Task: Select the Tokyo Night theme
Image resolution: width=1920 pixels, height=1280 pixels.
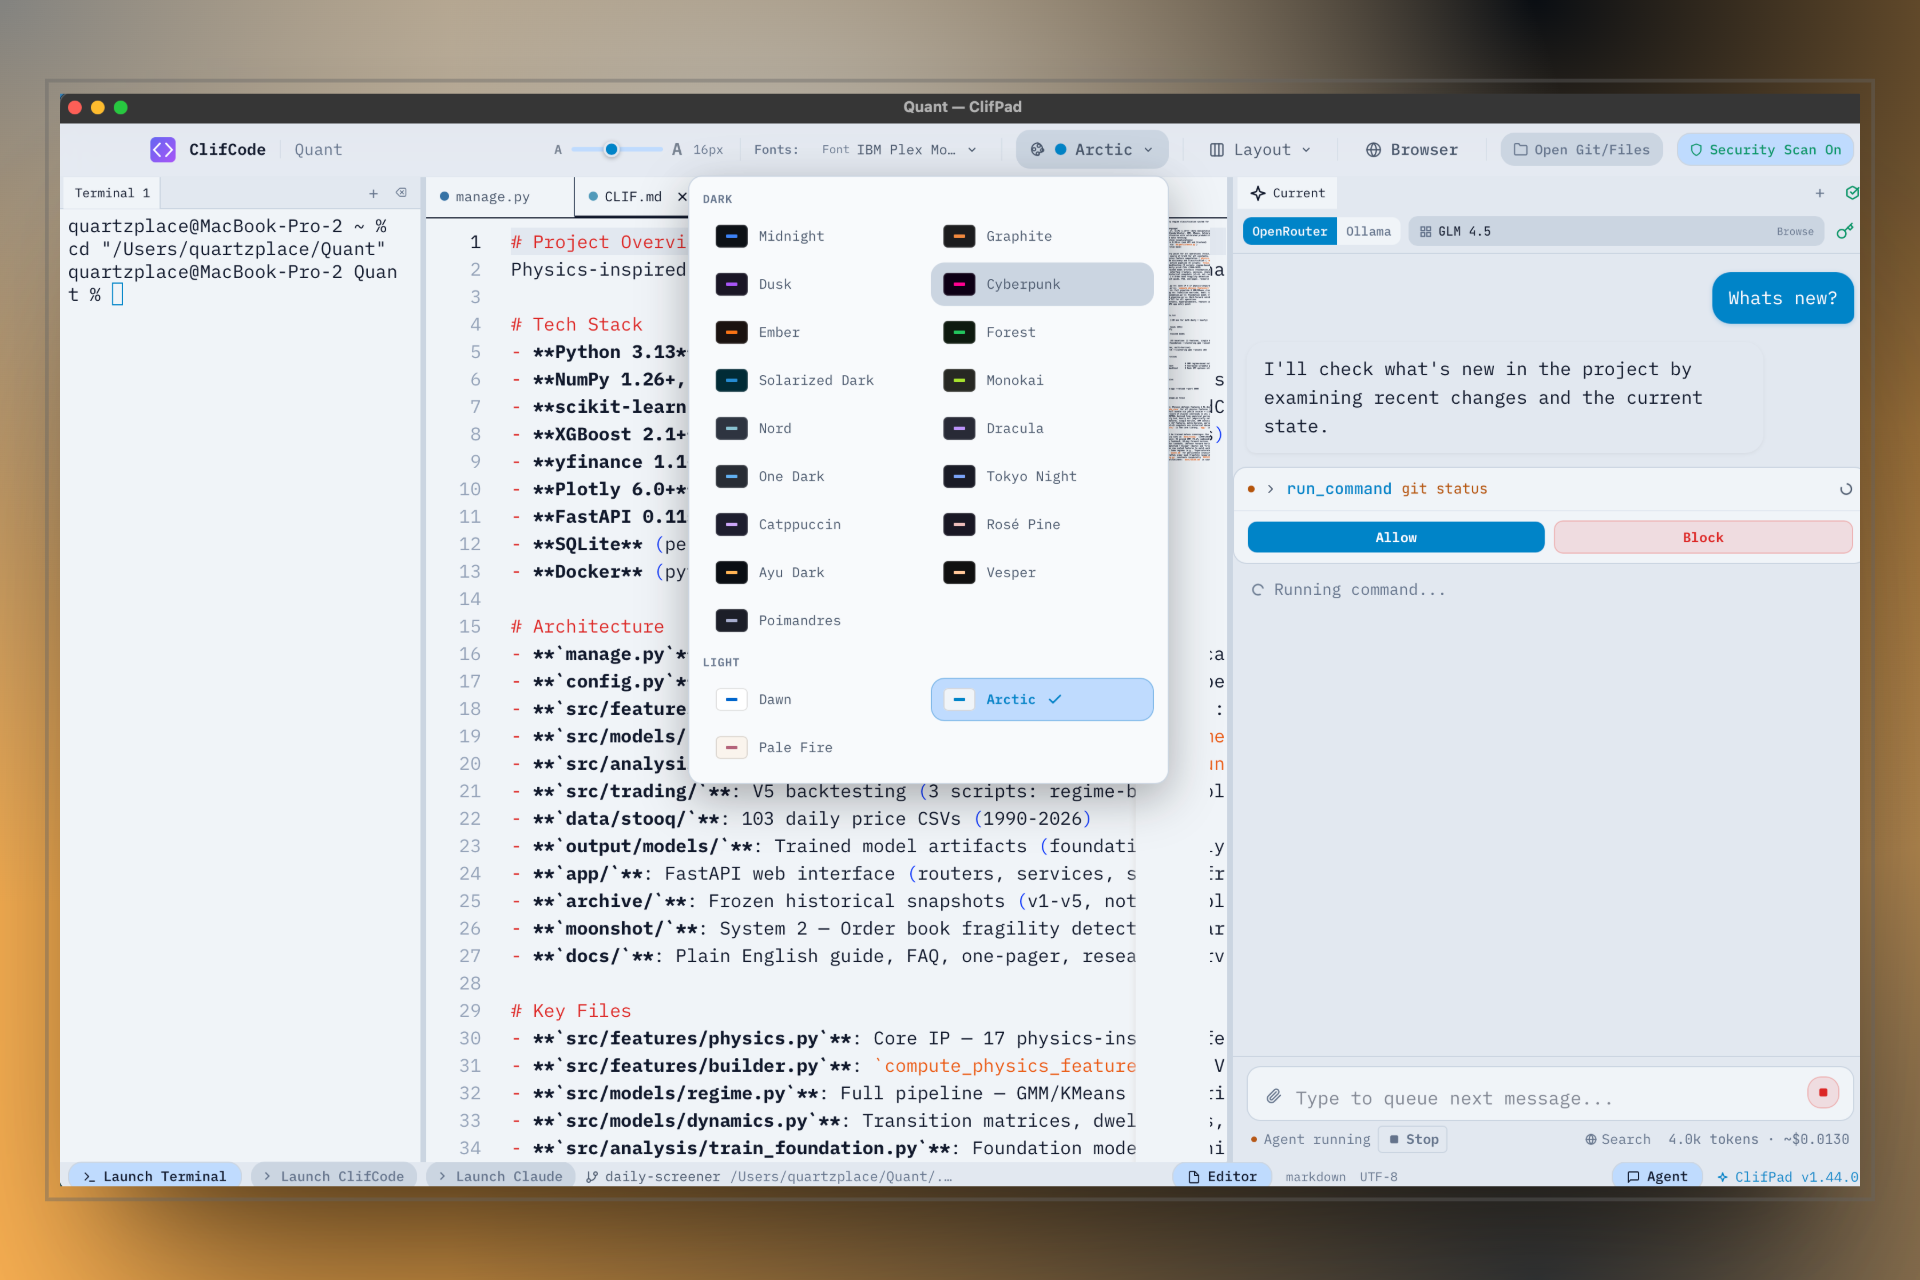Action: (1042, 476)
